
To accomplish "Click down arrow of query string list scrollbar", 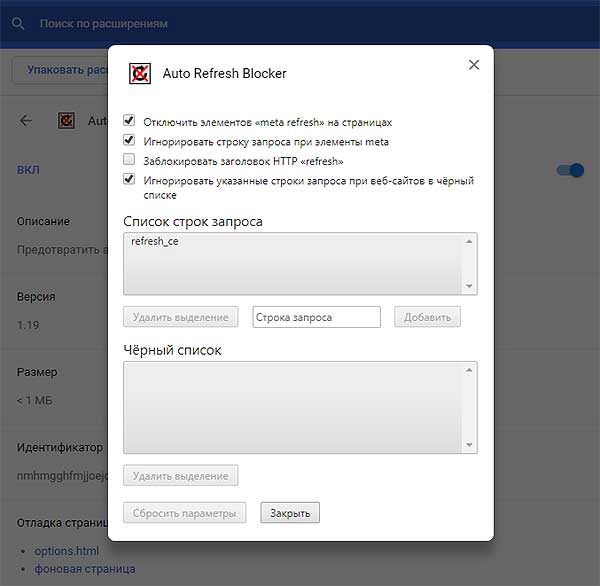I will [469, 286].
